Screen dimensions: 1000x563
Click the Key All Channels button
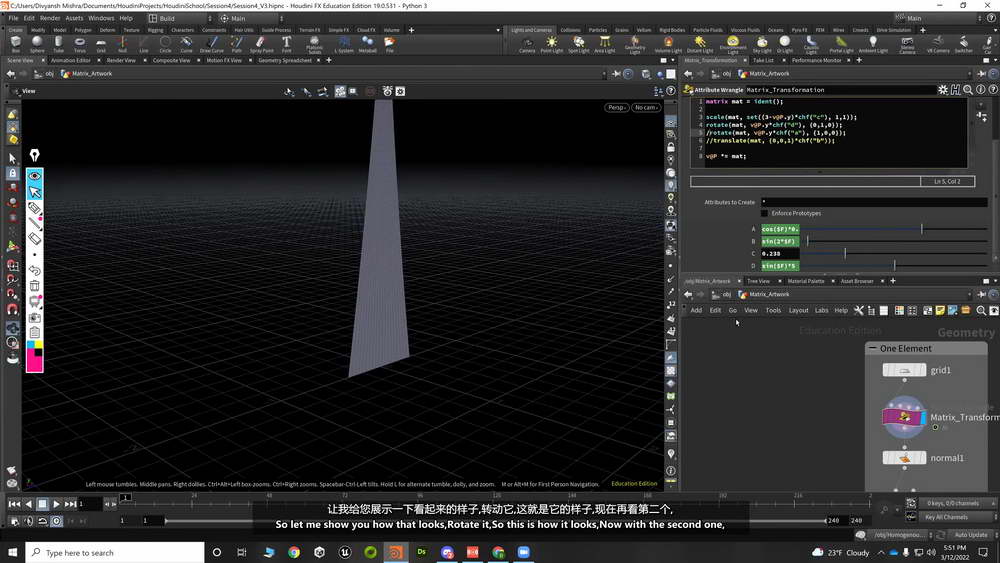[946, 517]
